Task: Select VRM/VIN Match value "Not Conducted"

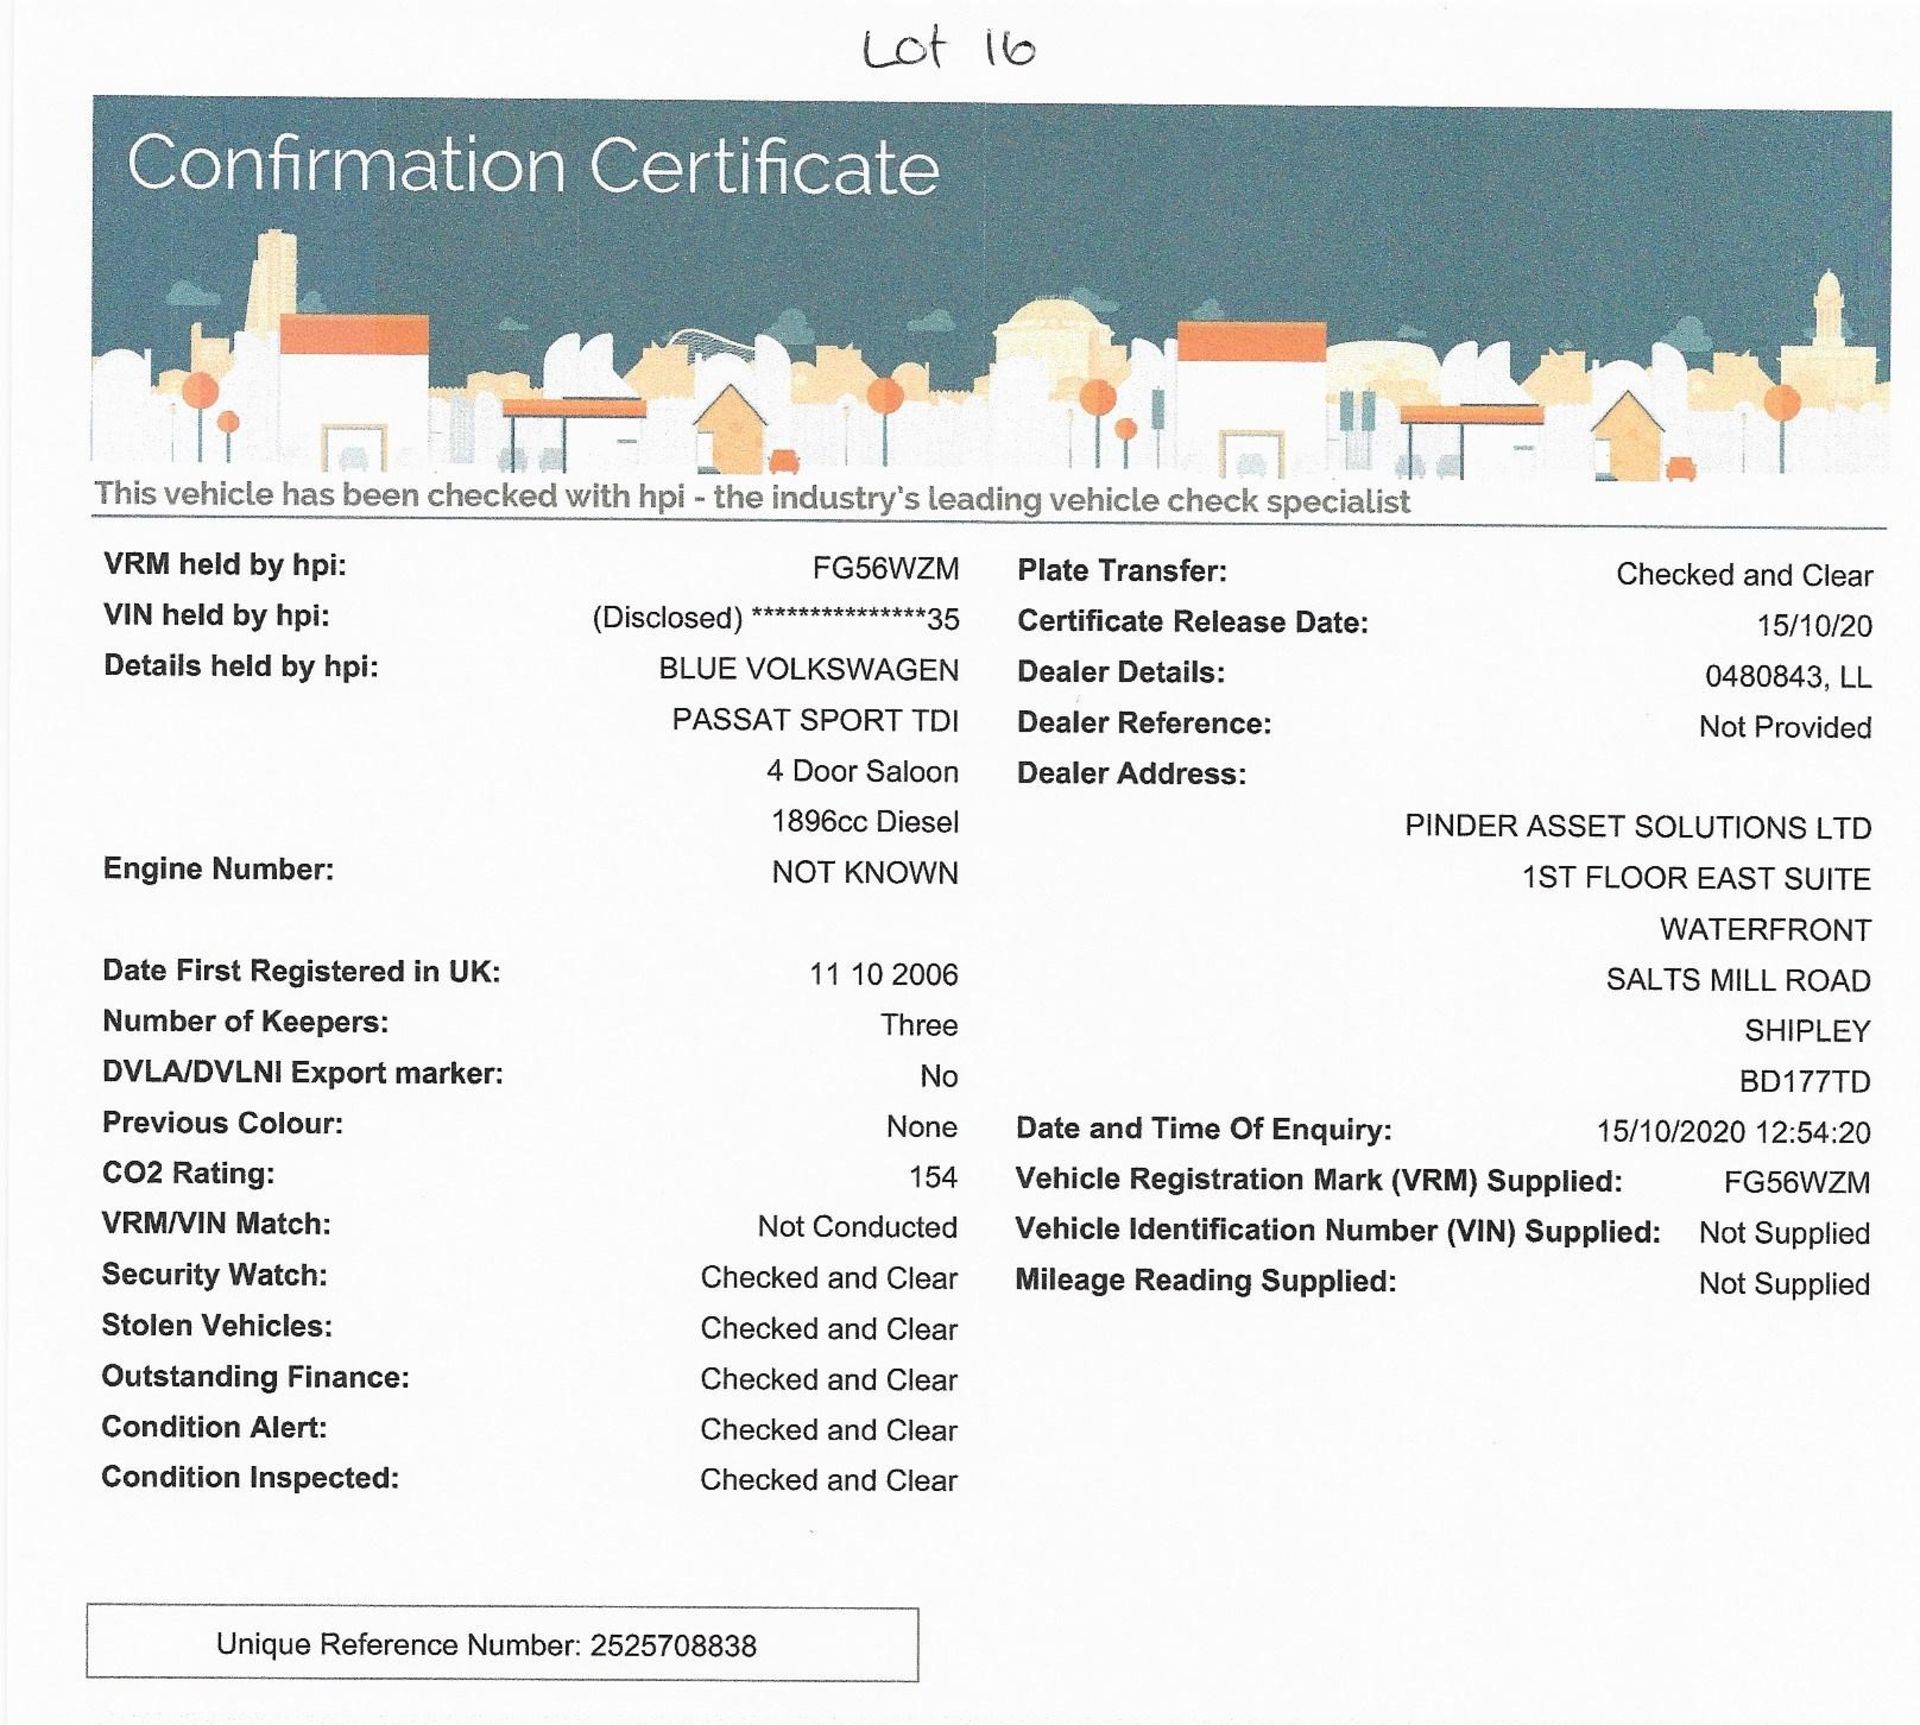Action: (x=857, y=1227)
